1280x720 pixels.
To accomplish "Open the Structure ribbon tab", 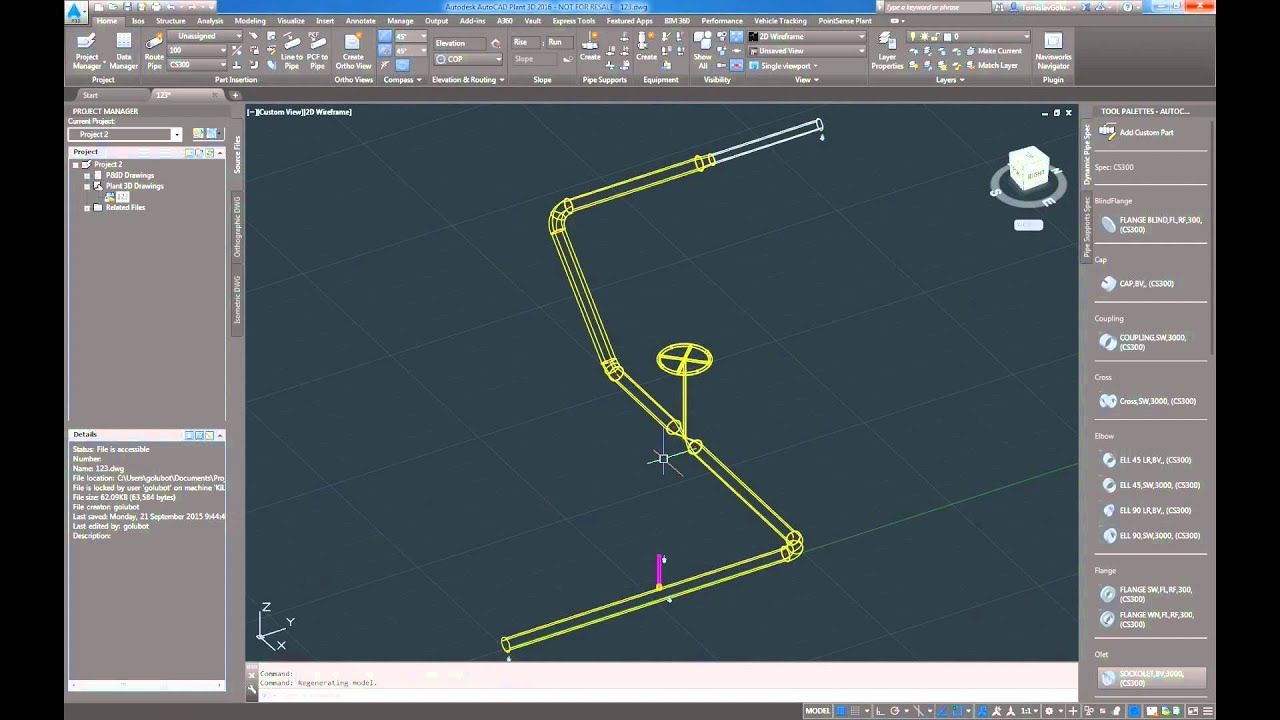I will 170,20.
